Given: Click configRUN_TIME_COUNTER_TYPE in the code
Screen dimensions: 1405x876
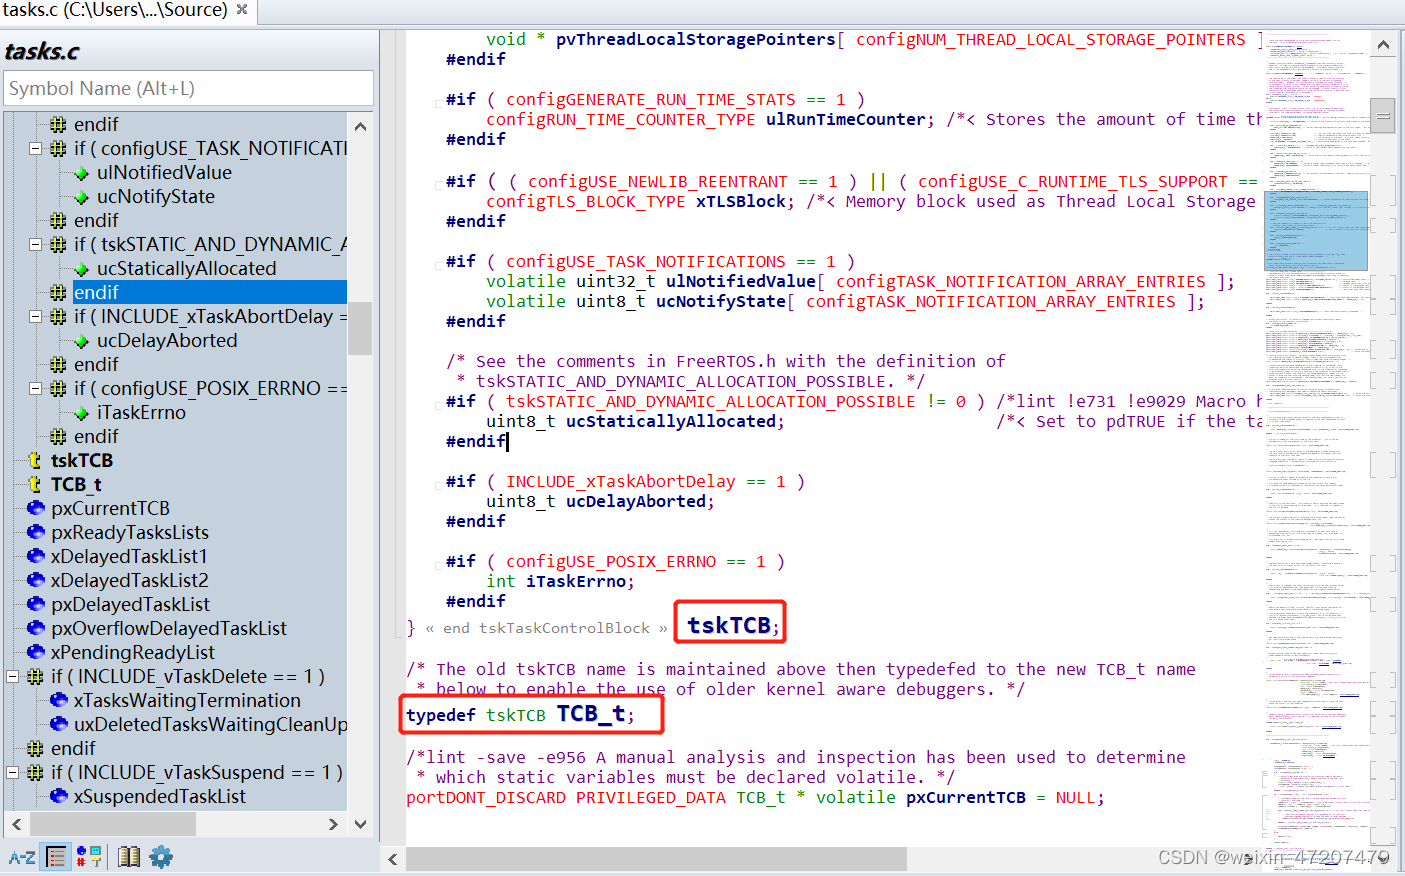Looking at the screenshot, I should [621, 119].
